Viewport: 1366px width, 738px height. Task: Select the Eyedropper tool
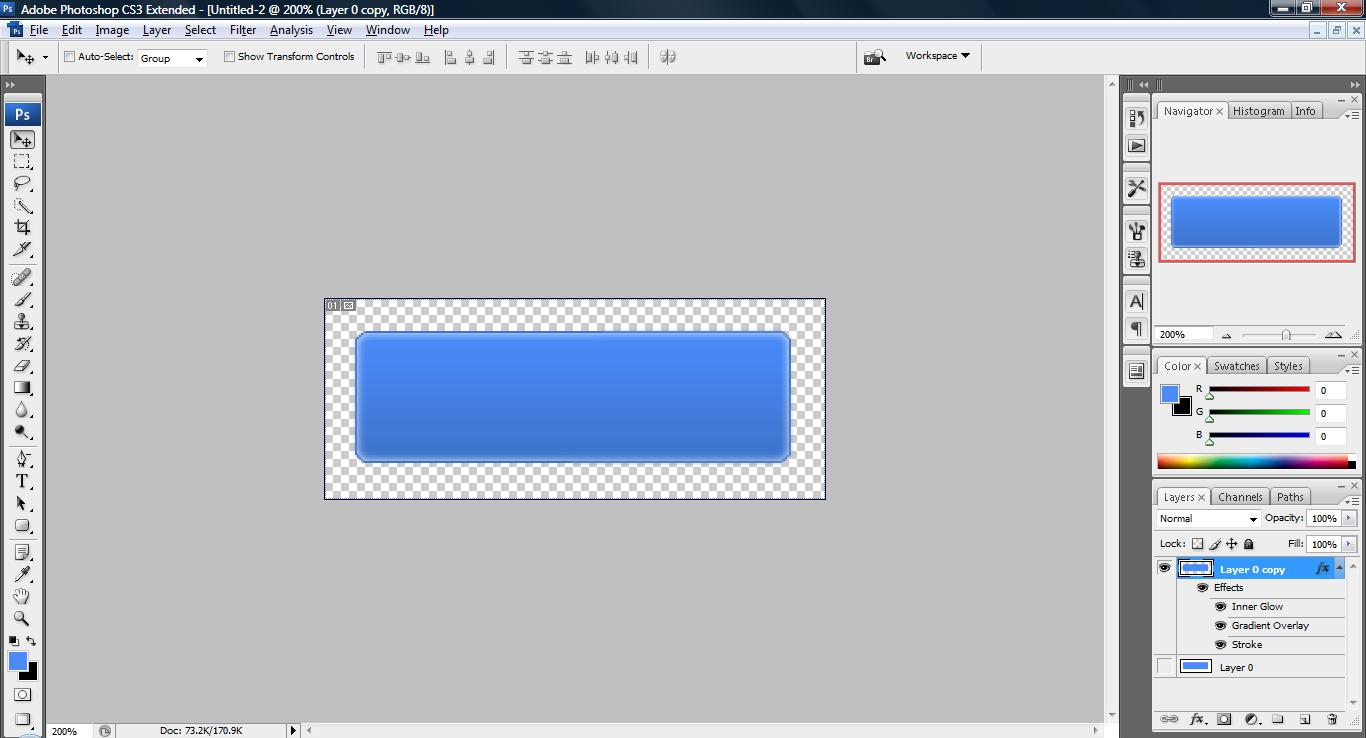point(22,574)
